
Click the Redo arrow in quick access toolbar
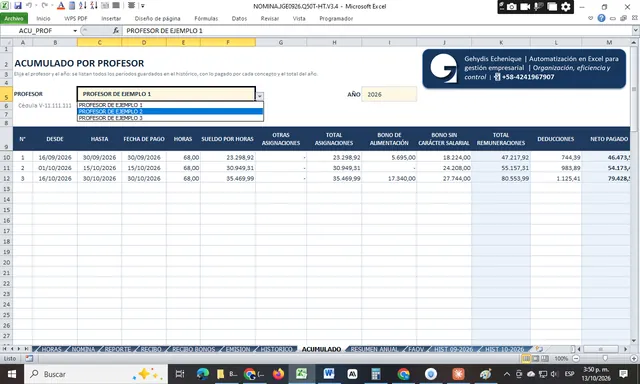pos(44,6)
